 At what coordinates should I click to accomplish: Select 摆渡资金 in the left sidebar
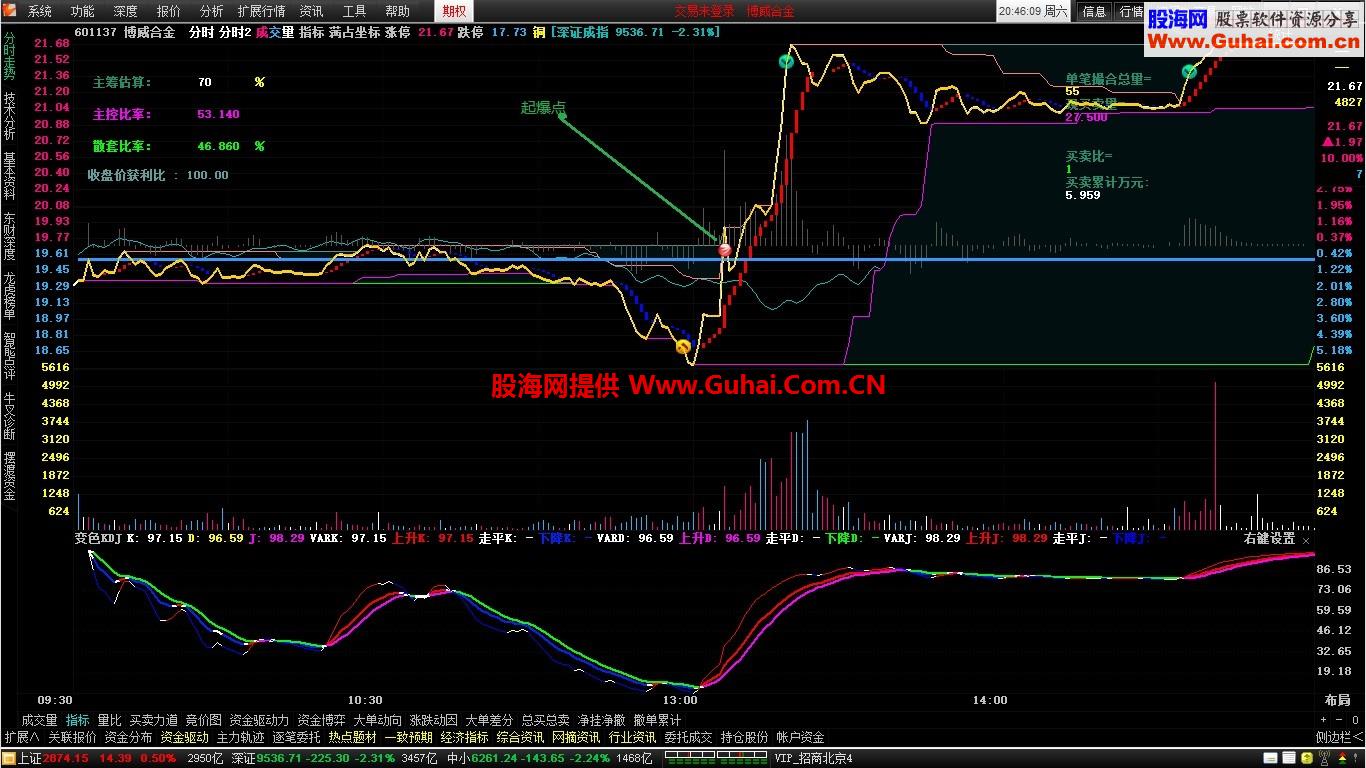[9, 476]
